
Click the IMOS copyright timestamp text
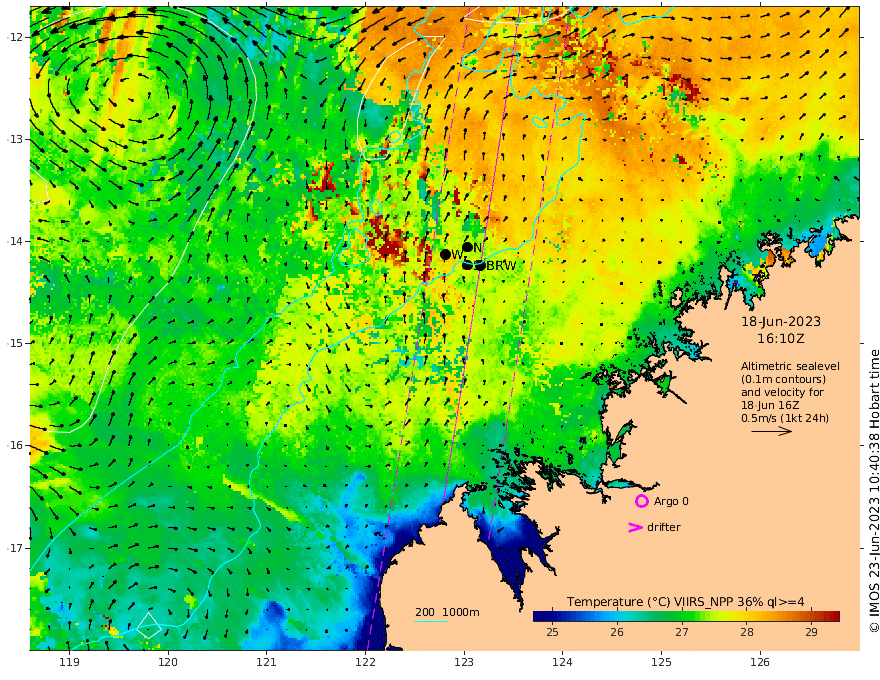point(874,491)
